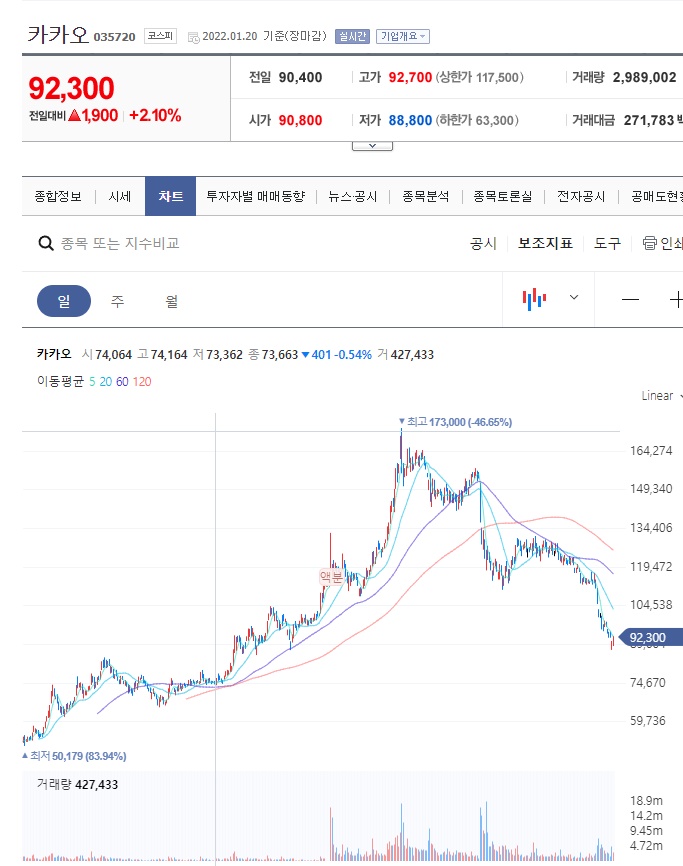This screenshot has width=683, height=866.
Task: Click the printer icon
Action: (x=650, y=243)
